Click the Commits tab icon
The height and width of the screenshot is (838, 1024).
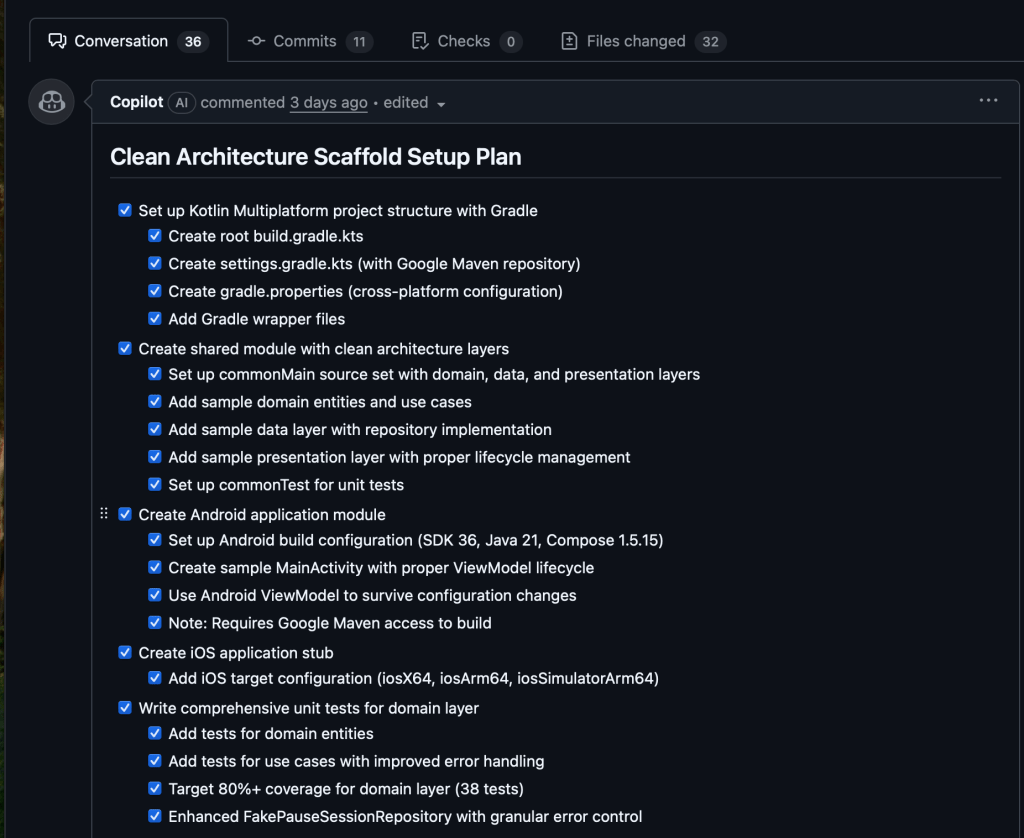coord(257,41)
